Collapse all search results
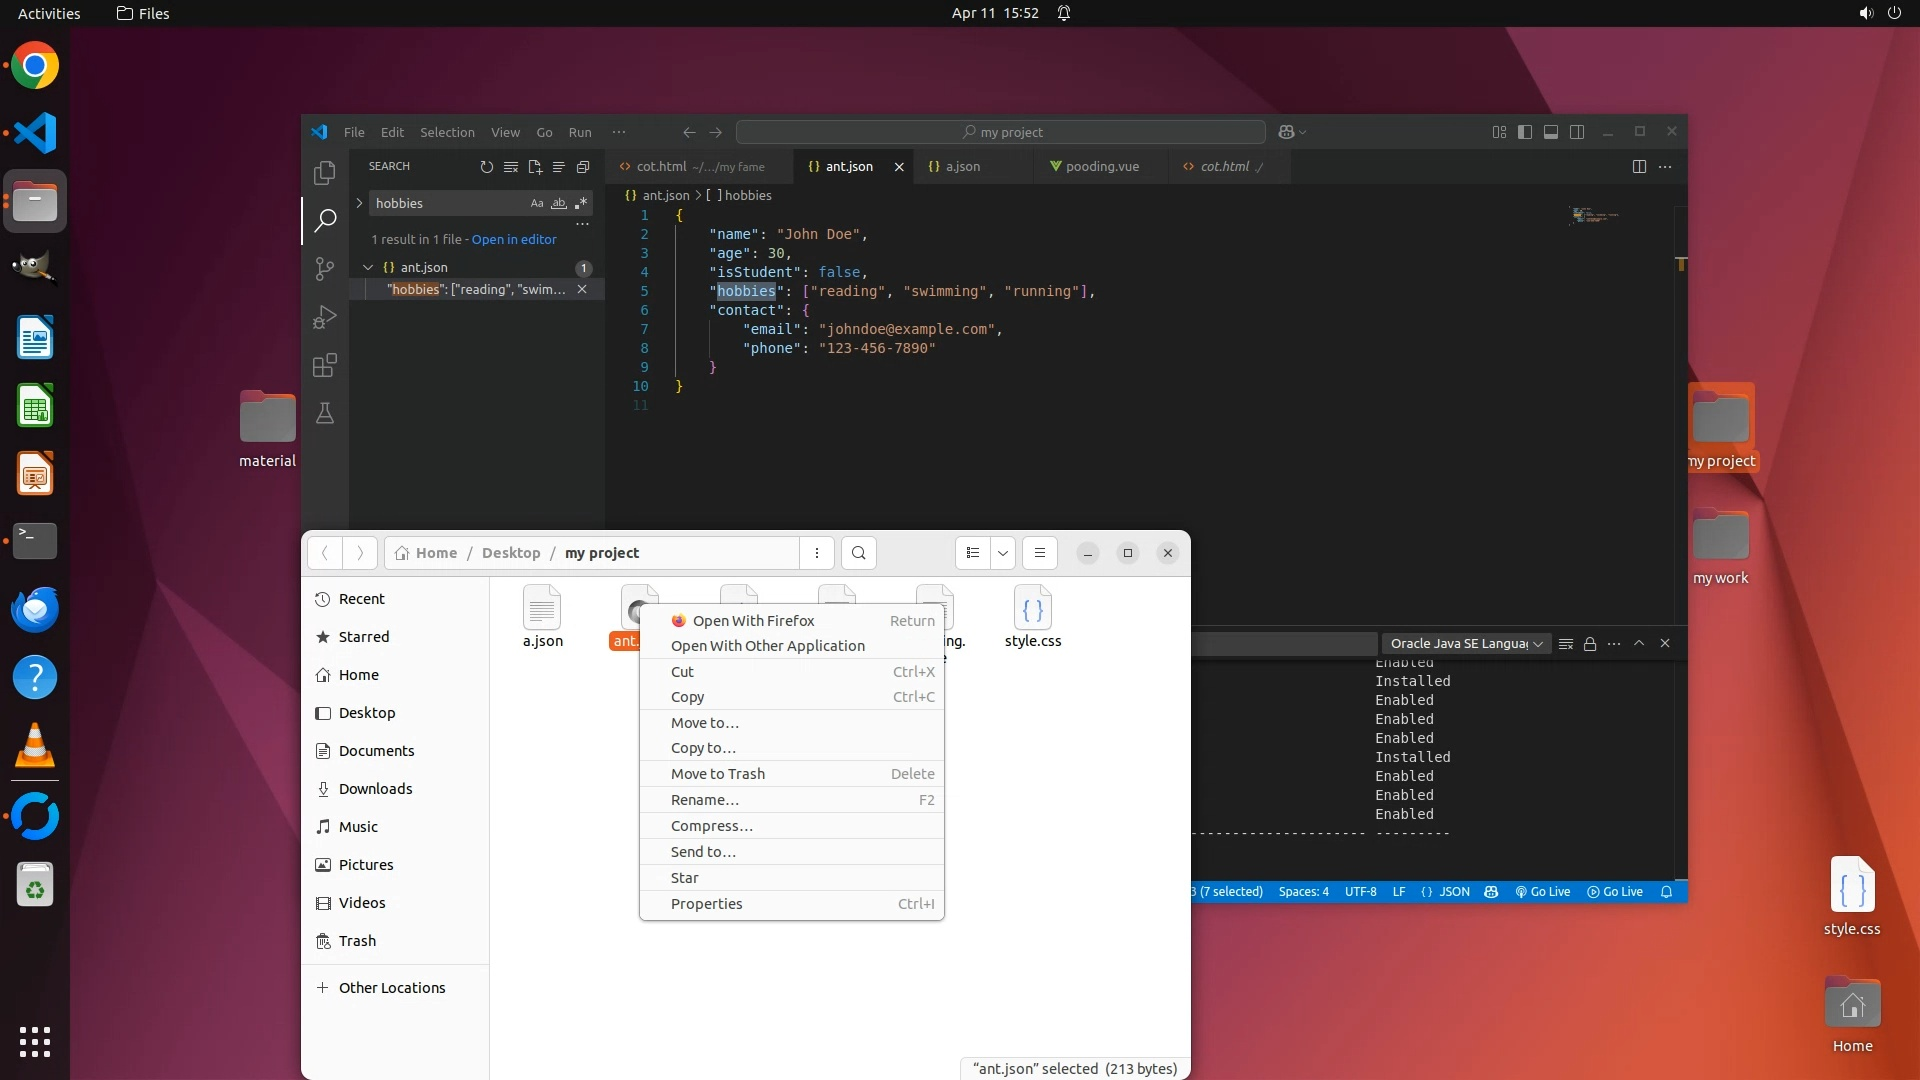This screenshot has height=1080, width=1920. [x=583, y=167]
